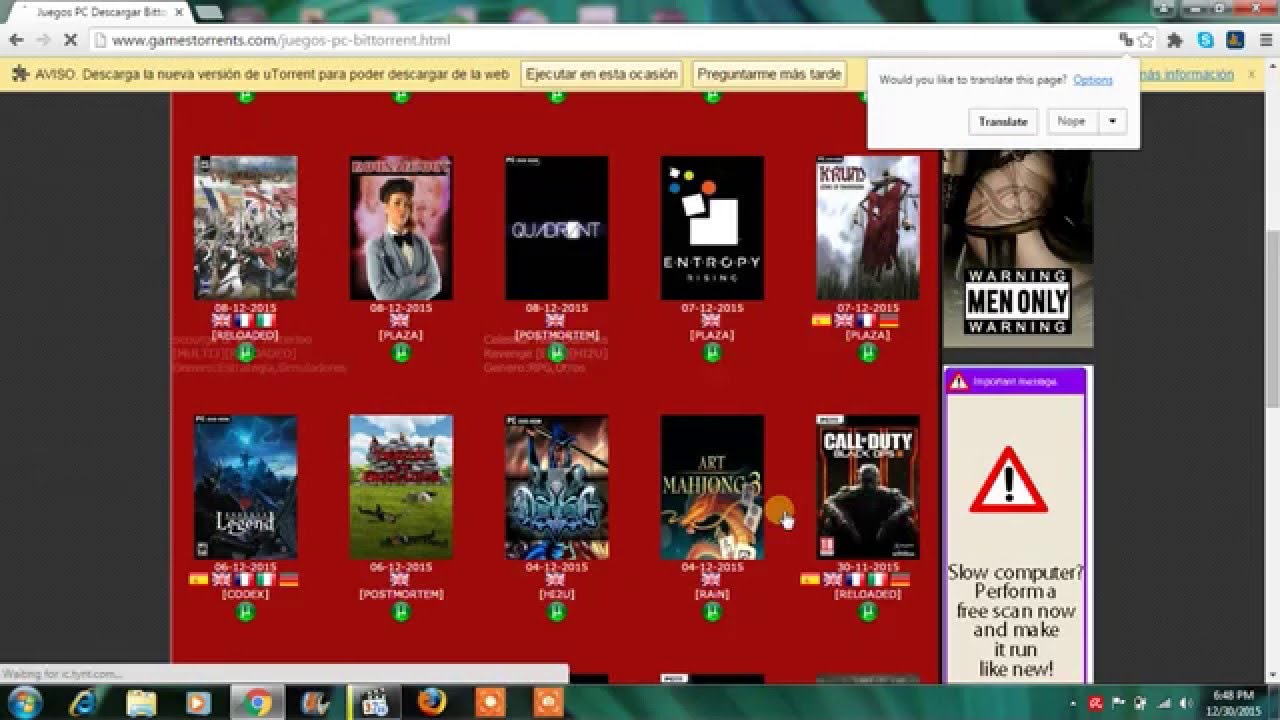Image resolution: width=1280 pixels, height=720 pixels.
Task: Open the Call of Duty Black Ops III cover
Action: tap(868, 487)
